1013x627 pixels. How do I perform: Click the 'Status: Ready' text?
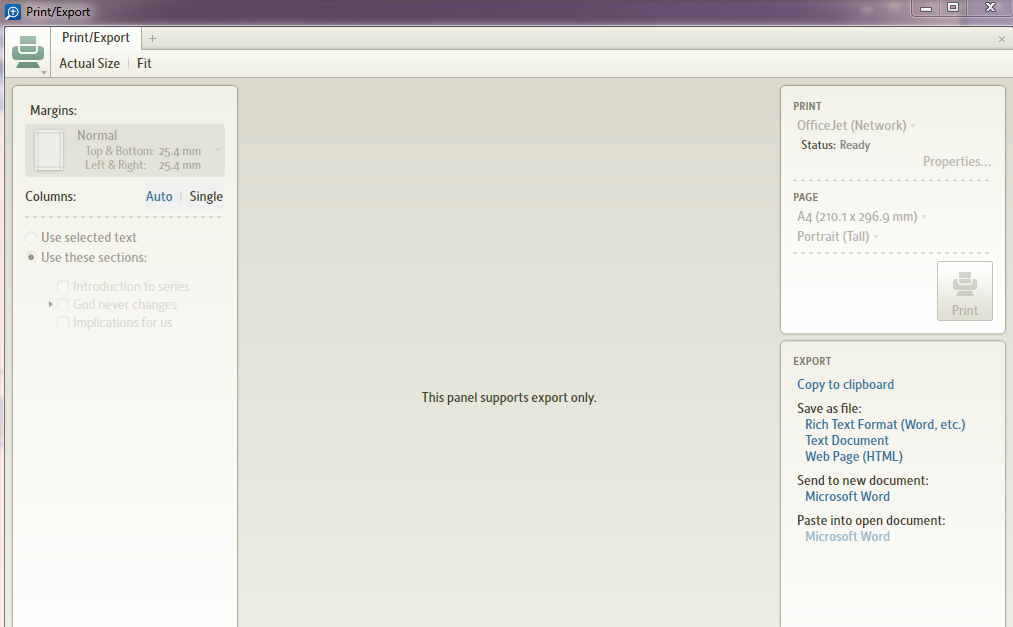[x=835, y=145]
